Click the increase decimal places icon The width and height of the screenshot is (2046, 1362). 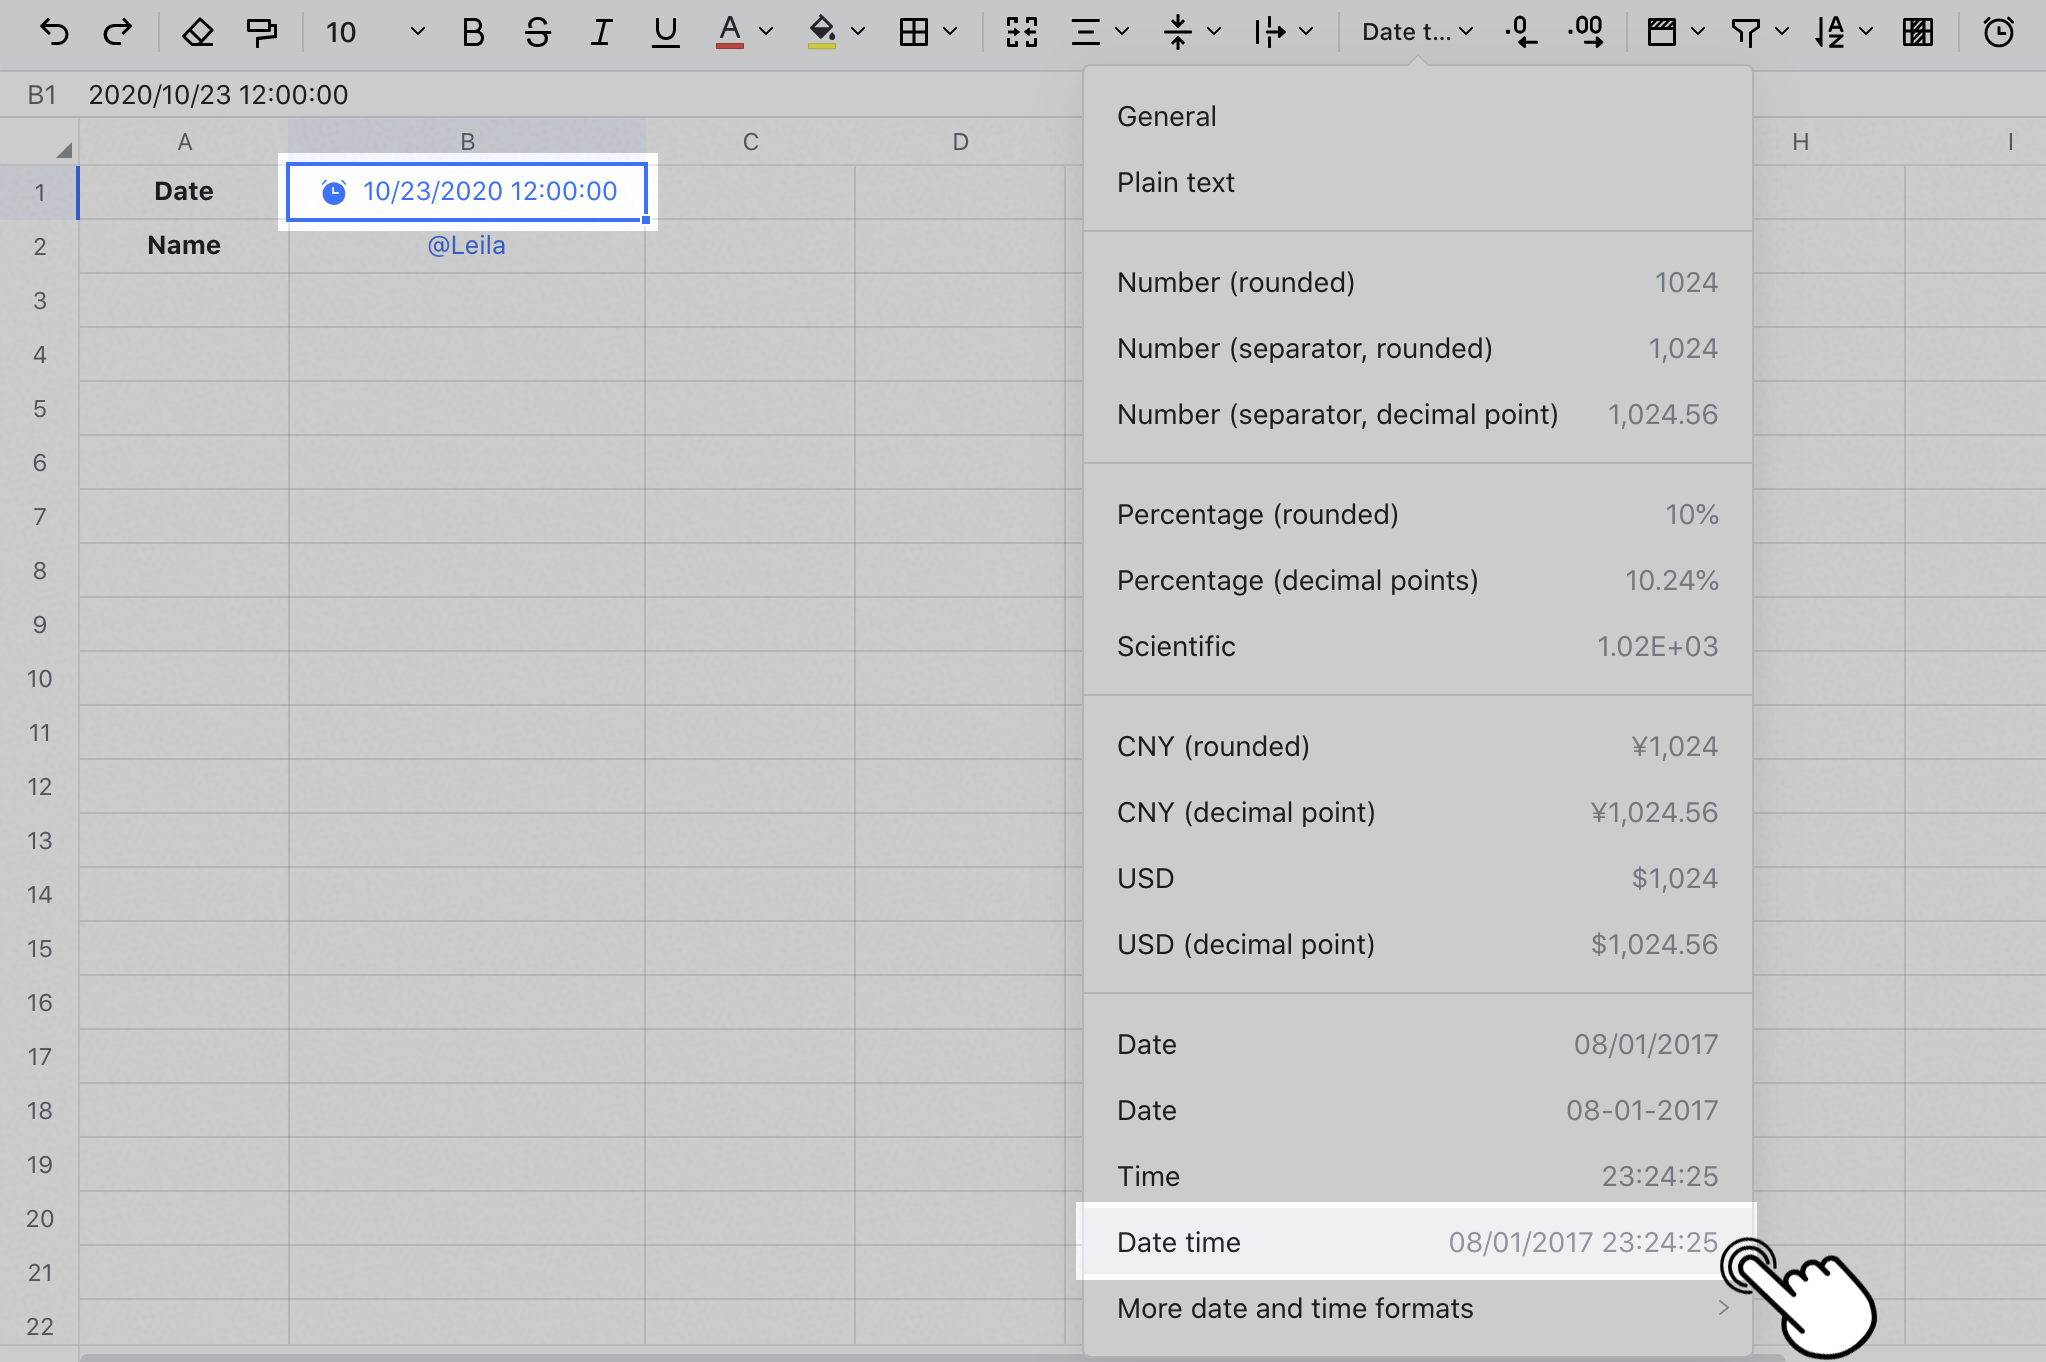pyautogui.click(x=1586, y=32)
